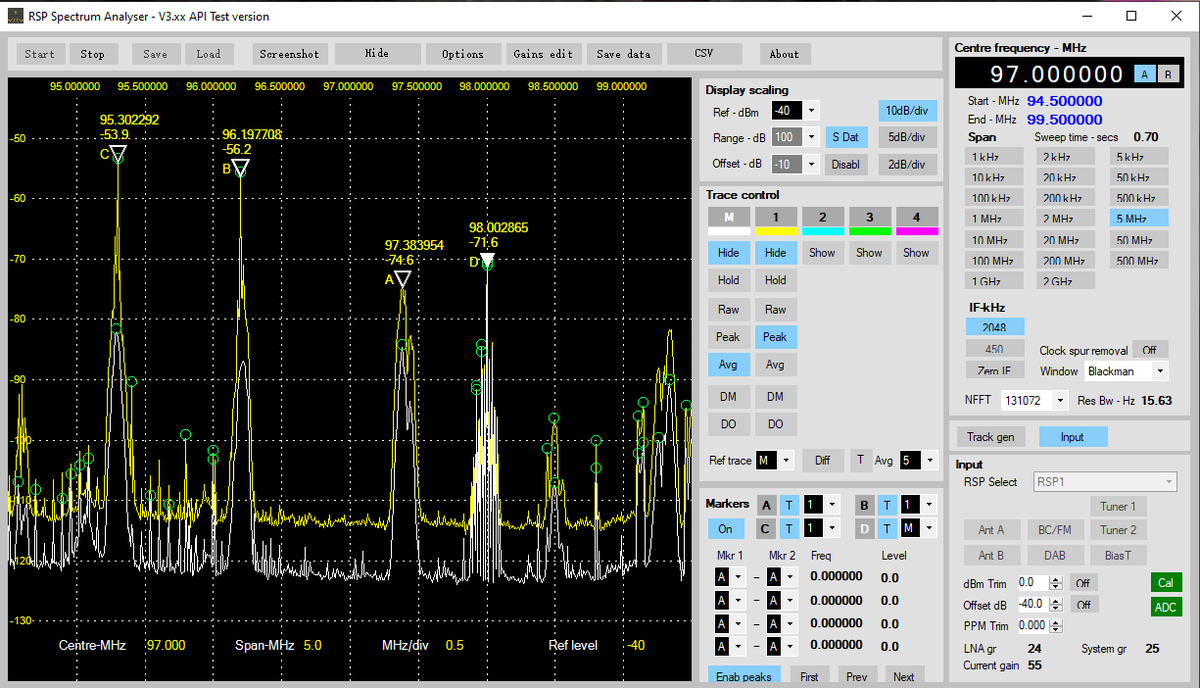The width and height of the screenshot is (1200, 688).
Task: Click the CSV button
Action: [x=704, y=54]
